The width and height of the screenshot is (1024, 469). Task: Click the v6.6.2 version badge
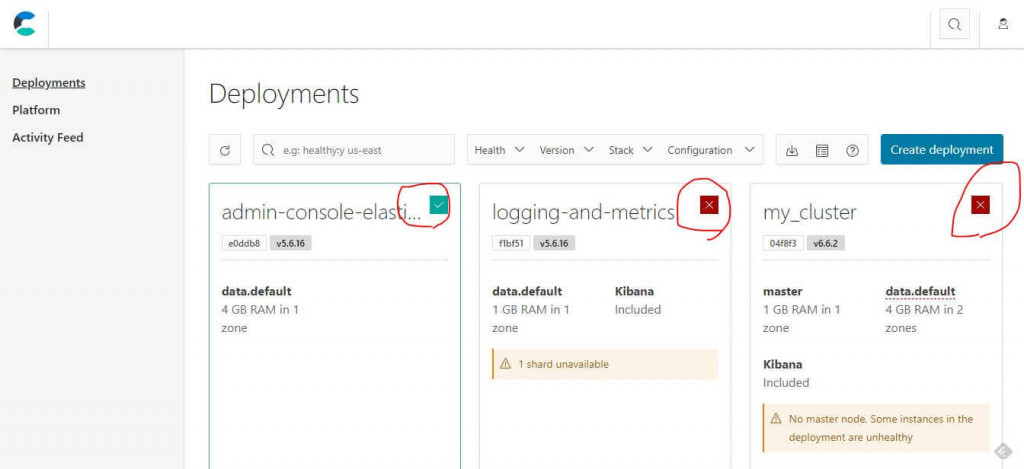827,244
